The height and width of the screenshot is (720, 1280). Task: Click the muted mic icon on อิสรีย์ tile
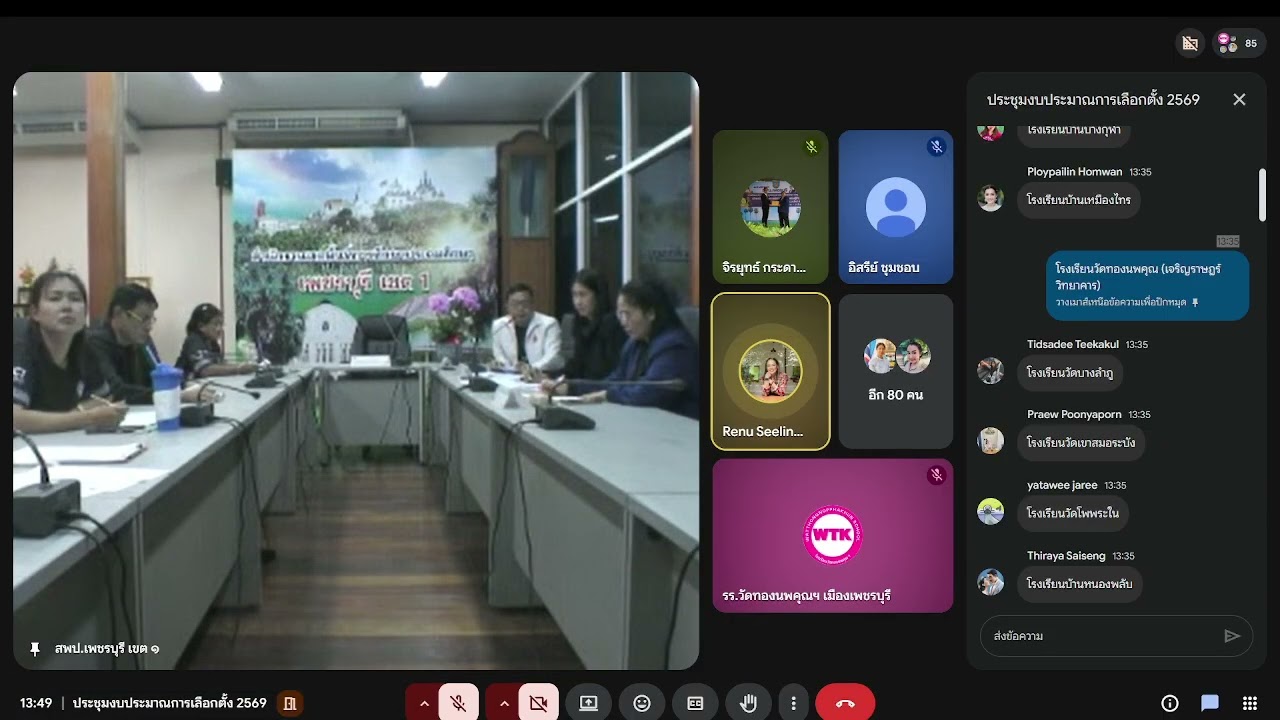click(936, 147)
